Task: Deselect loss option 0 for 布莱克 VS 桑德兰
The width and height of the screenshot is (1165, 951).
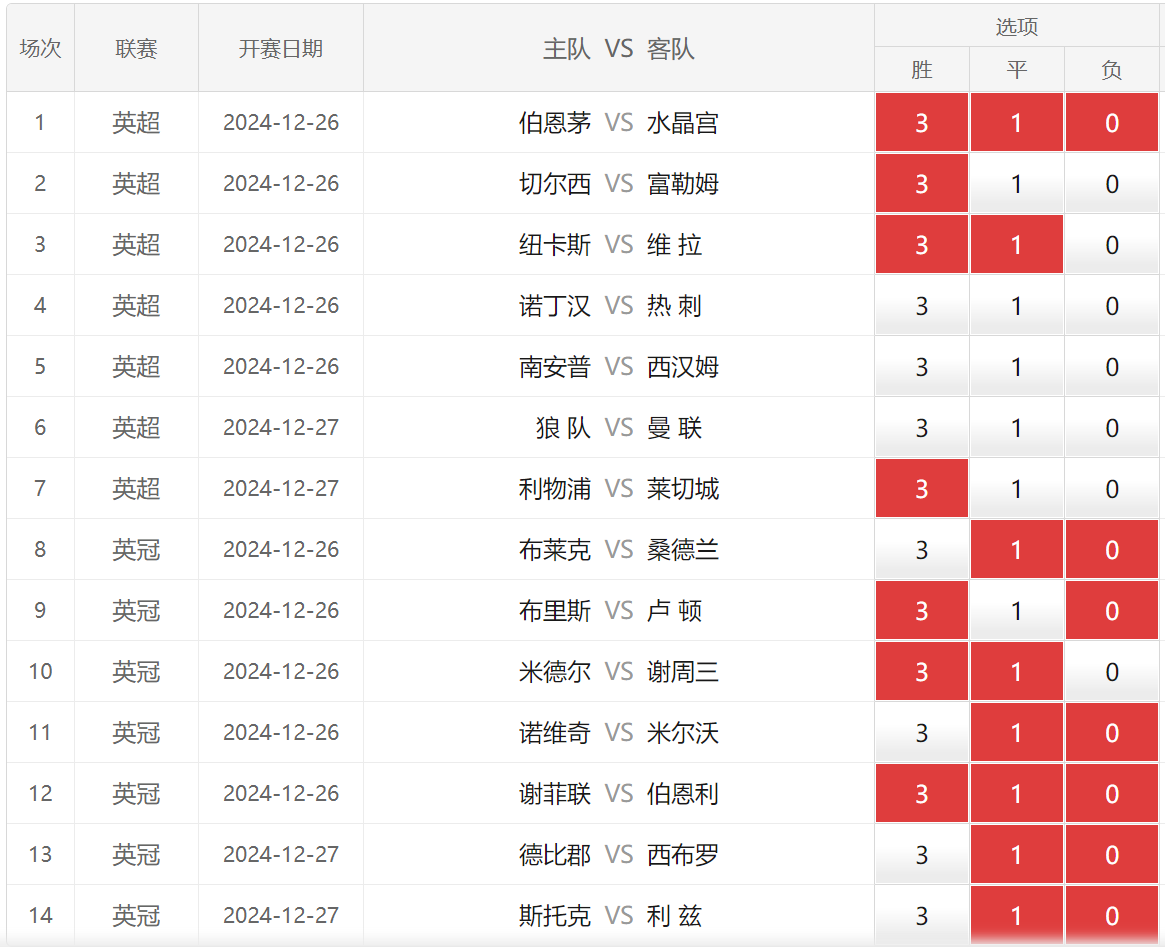Action: point(1112,549)
